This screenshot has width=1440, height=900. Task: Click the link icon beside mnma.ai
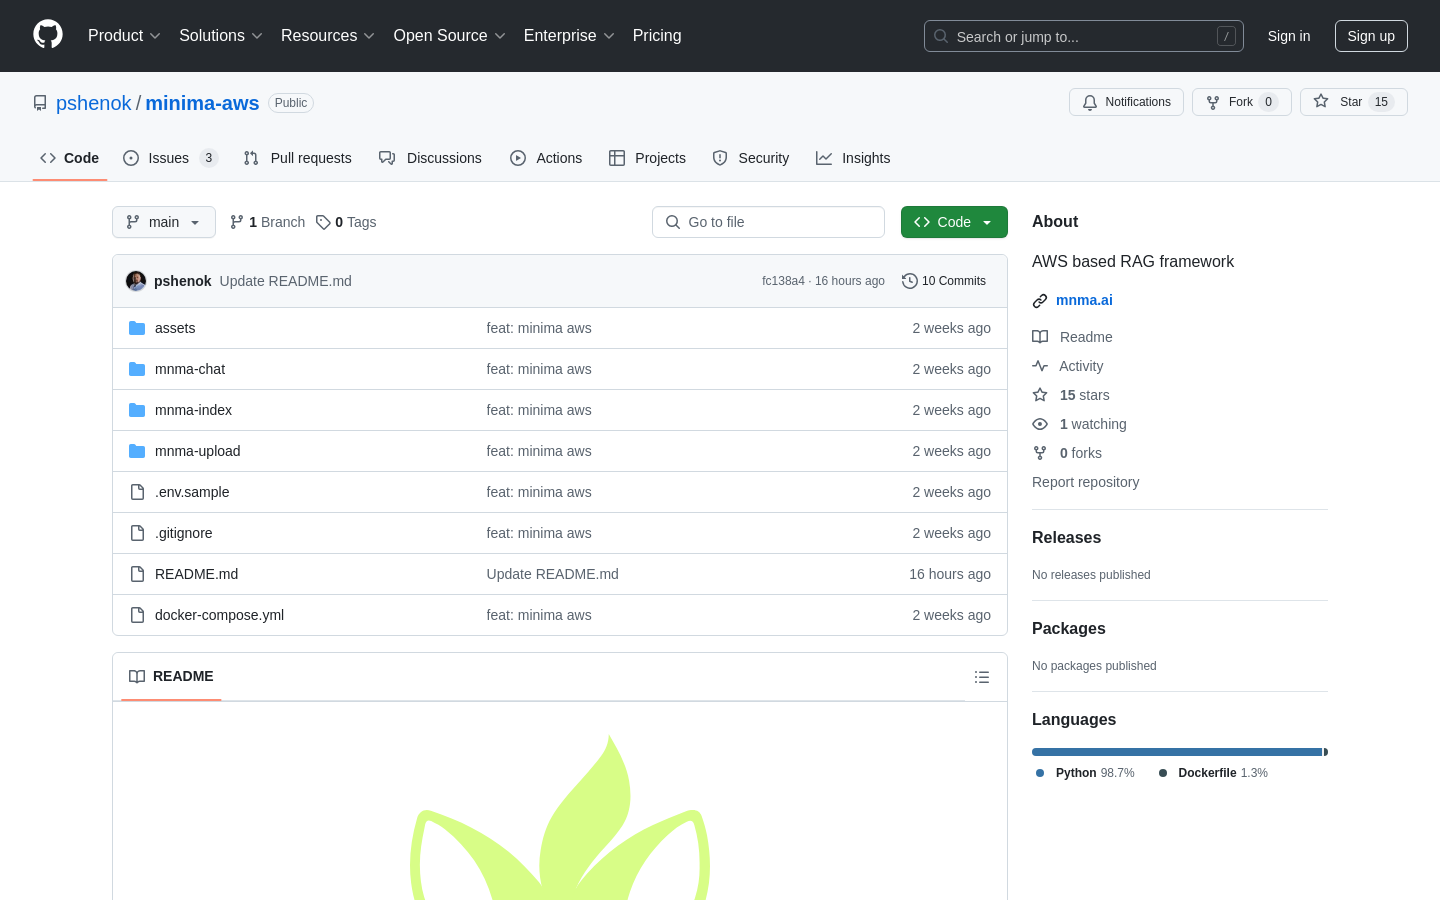click(x=1040, y=301)
